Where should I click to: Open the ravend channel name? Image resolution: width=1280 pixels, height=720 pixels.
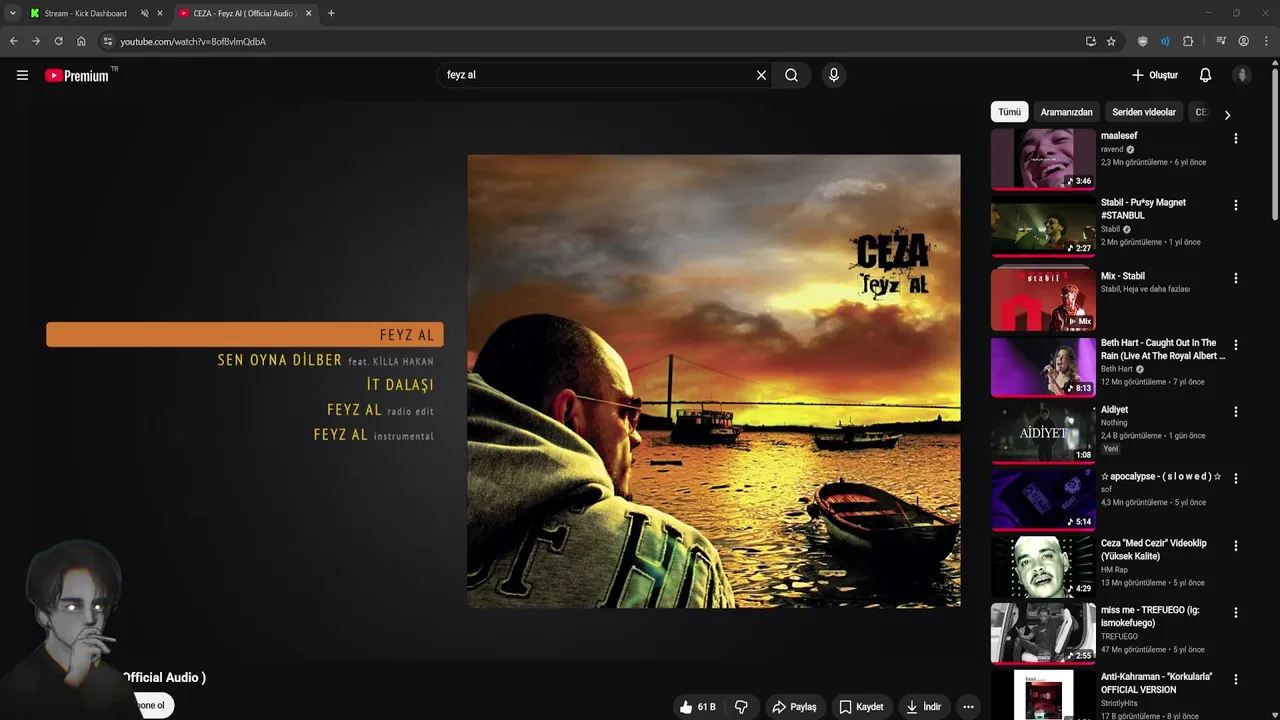pyautogui.click(x=1112, y=149)
